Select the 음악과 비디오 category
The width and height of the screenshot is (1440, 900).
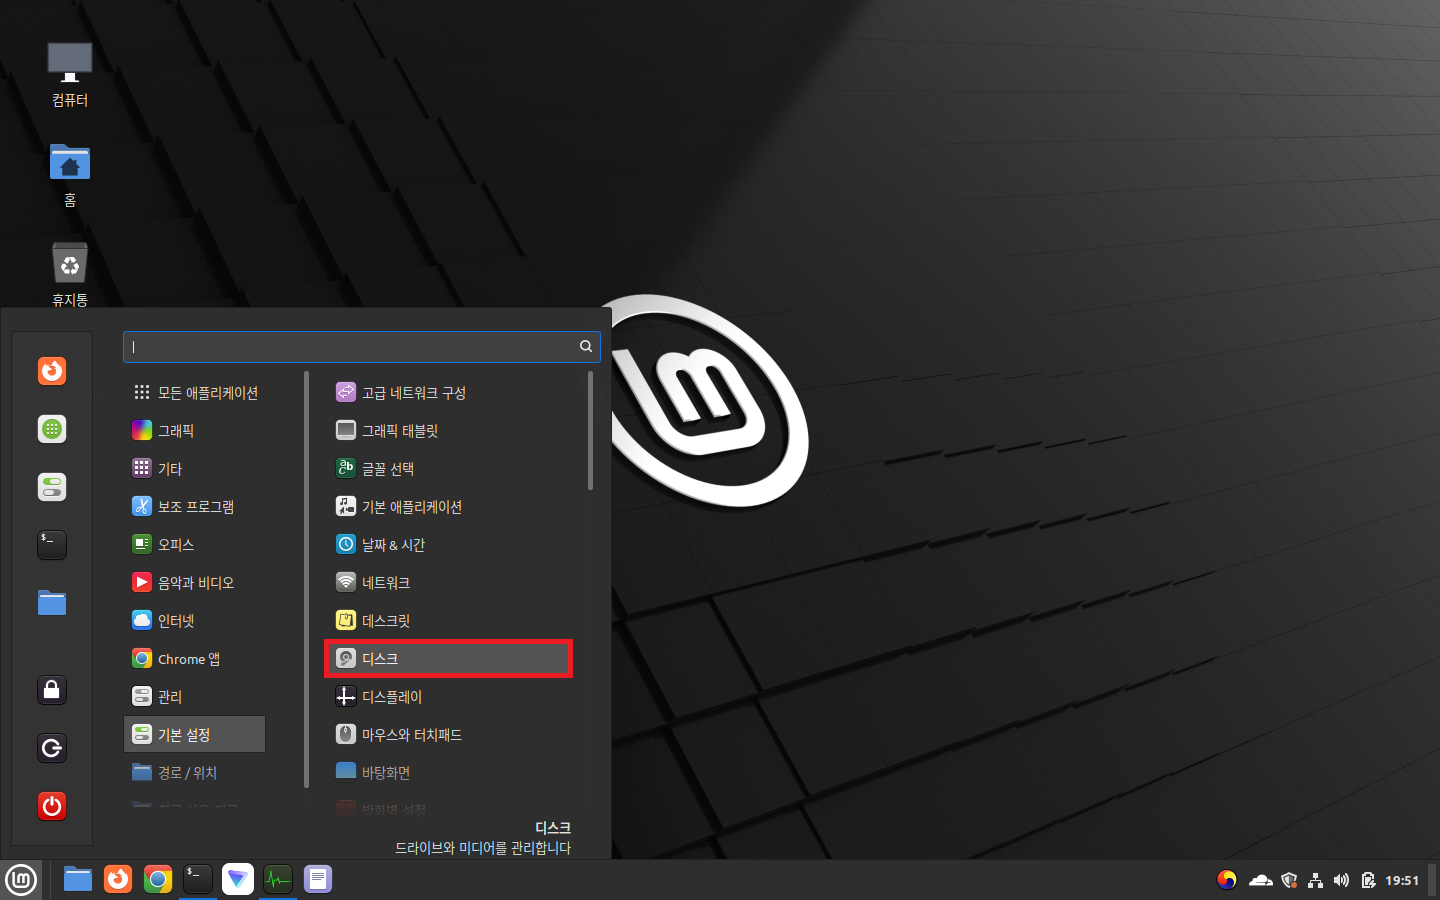pyautogui.click(x=195, y=583)
